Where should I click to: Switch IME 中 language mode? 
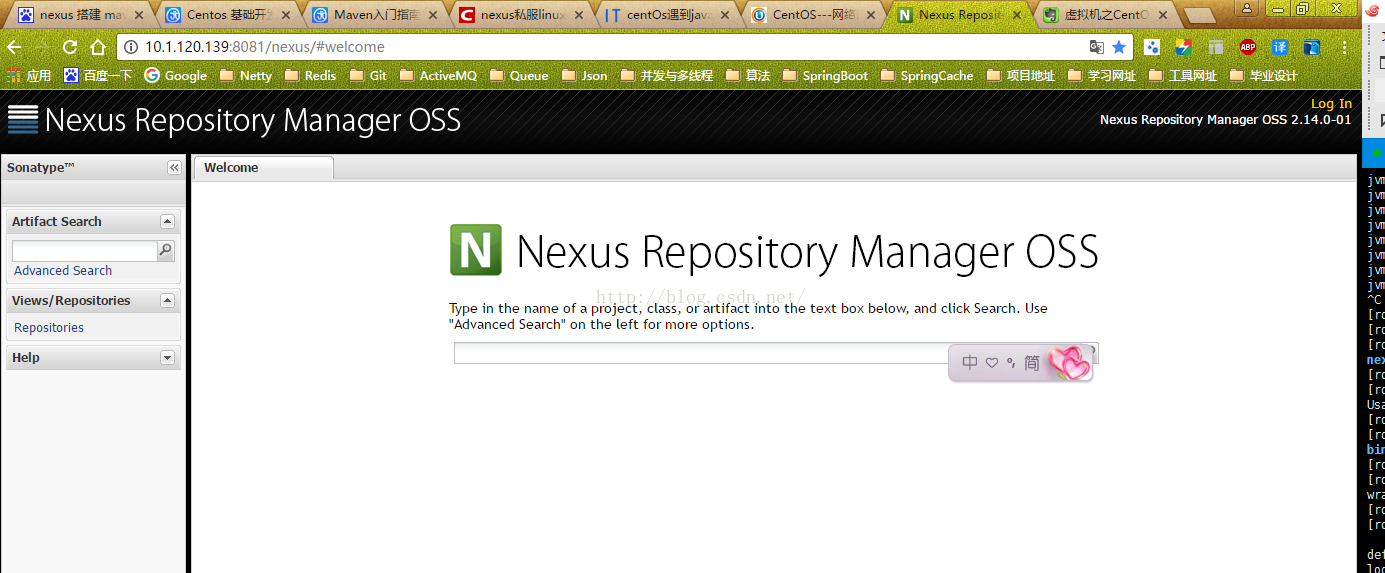click(x=970, y=363)
